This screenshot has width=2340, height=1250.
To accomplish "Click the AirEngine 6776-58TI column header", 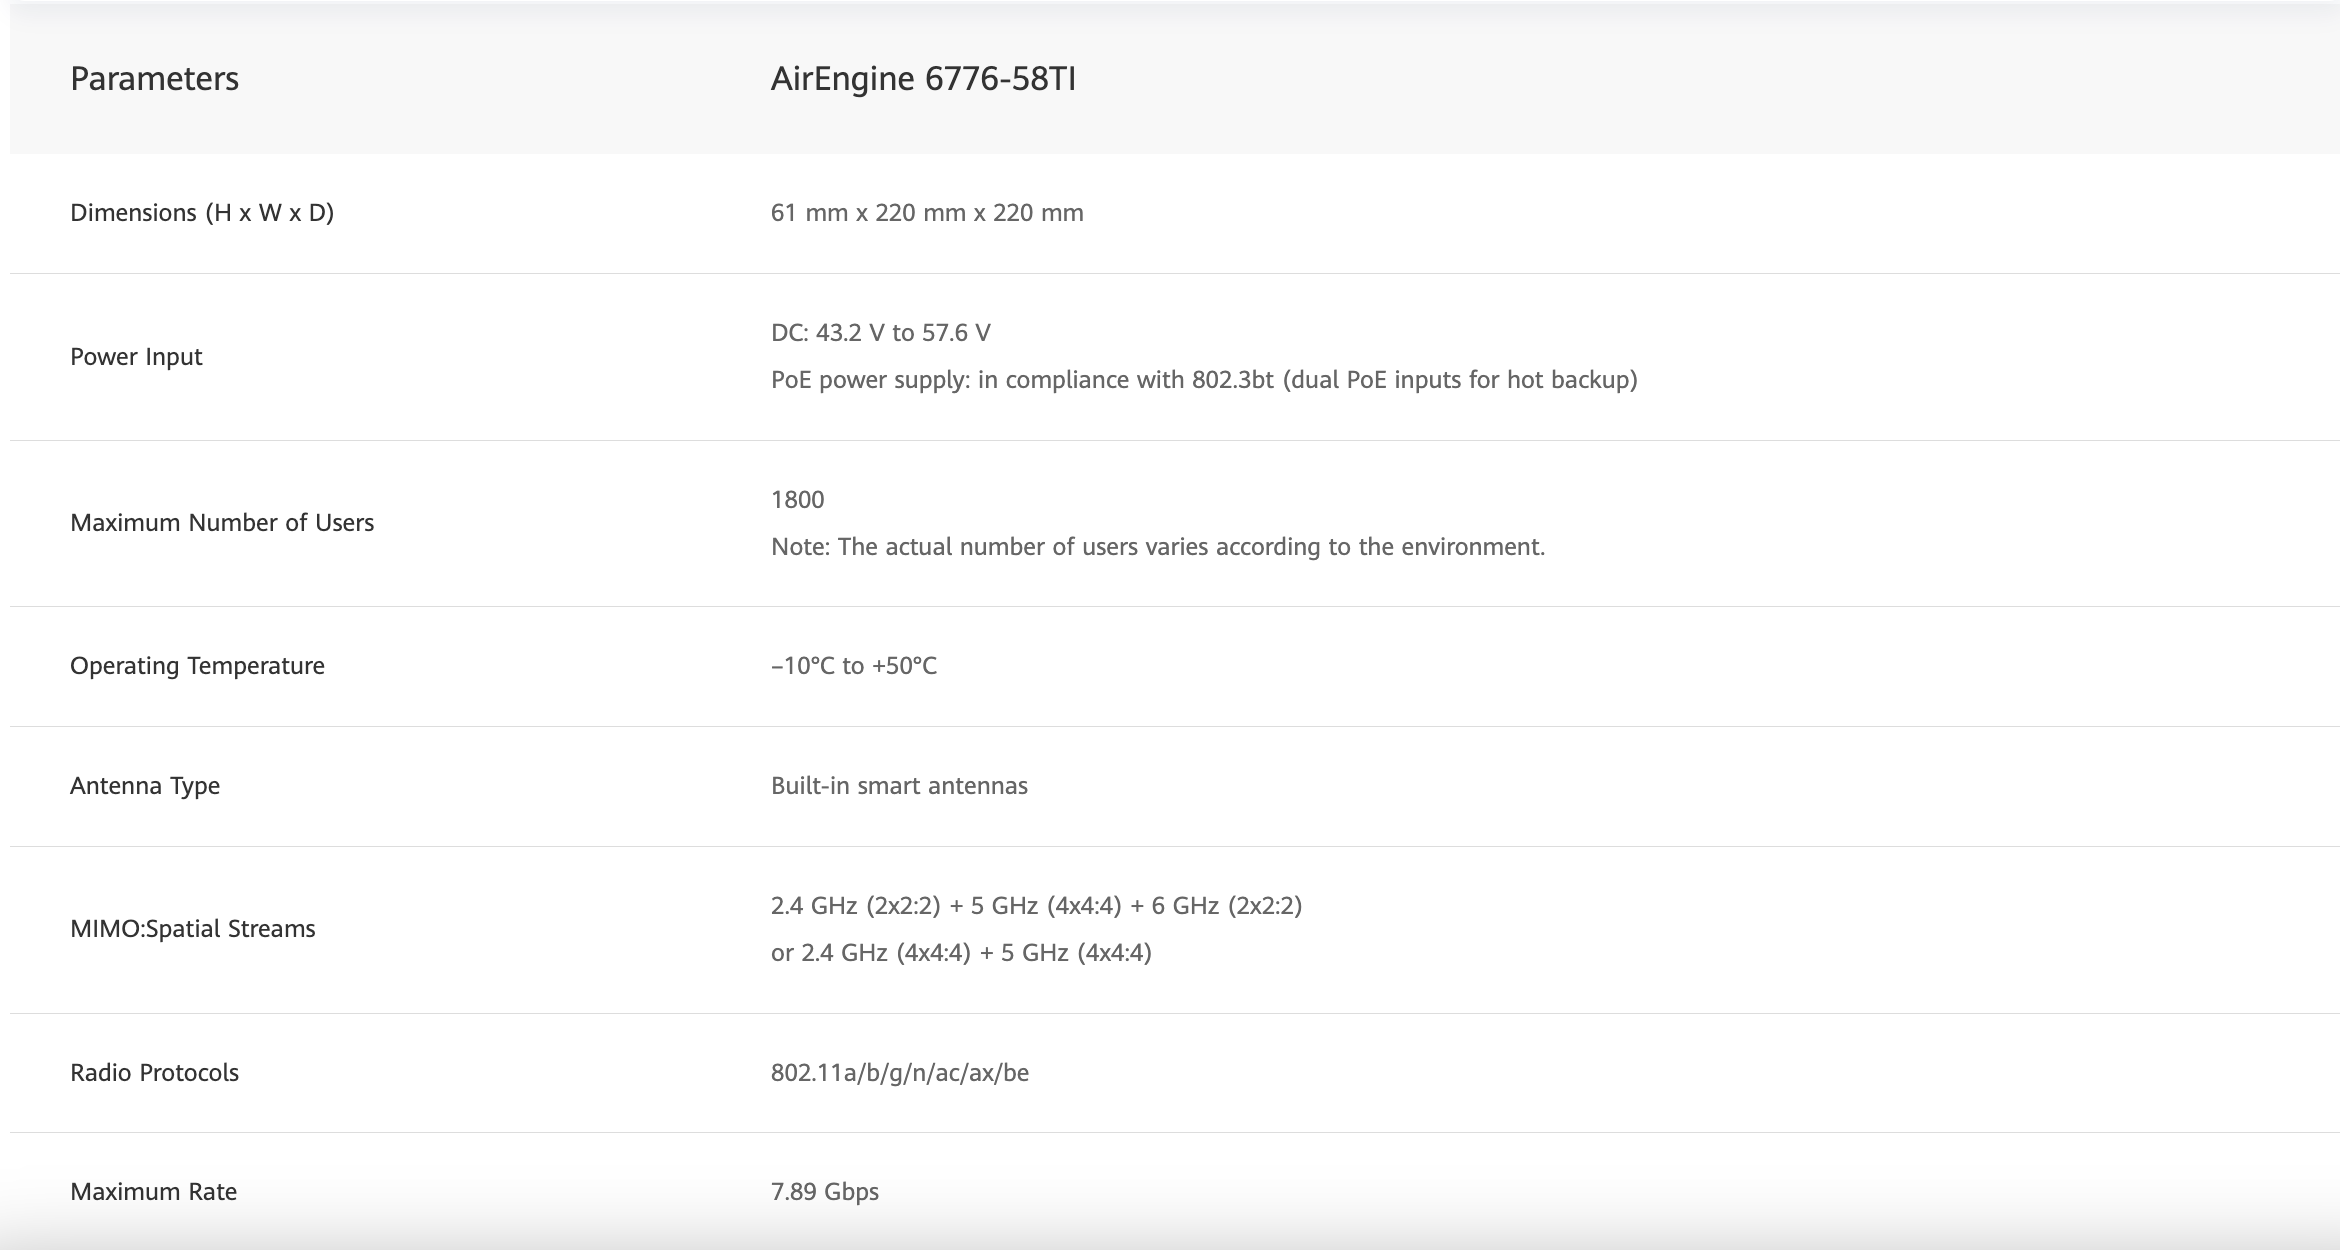I will 923,79.
